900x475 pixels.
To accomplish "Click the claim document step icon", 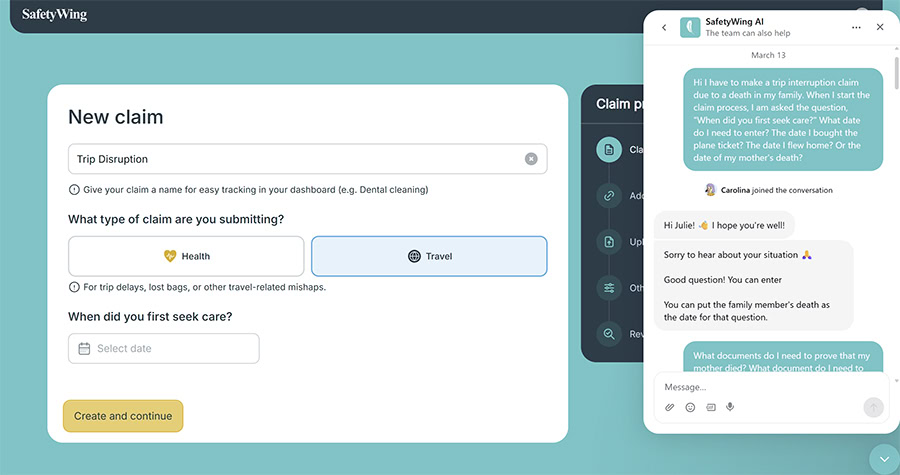I will pyautogui.click(x=609, y=150).
